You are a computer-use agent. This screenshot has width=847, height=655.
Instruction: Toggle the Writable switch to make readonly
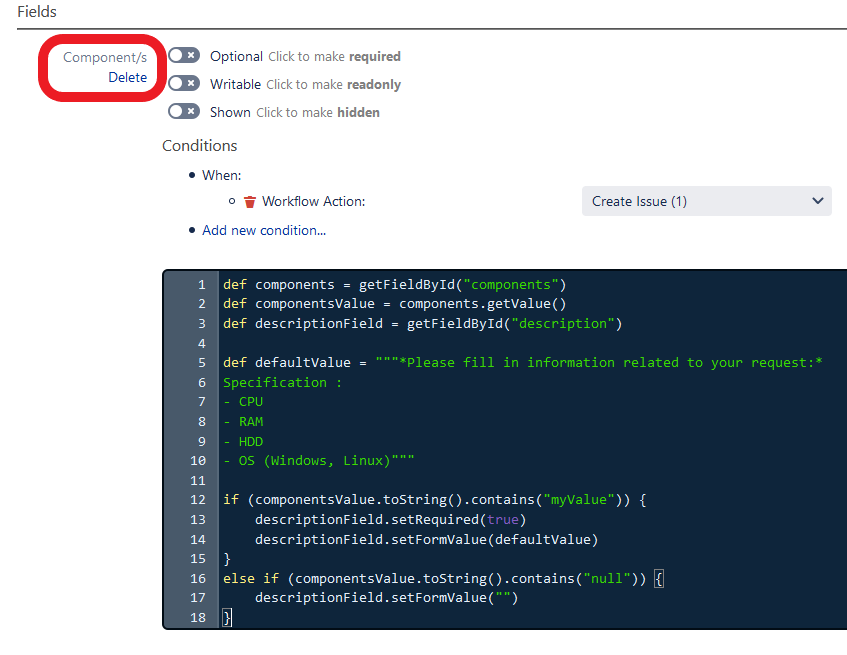click(x=184, y=83)
